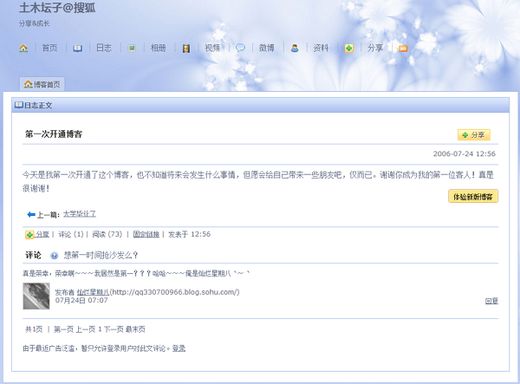Open the 首页 menu item
This screenshot has width=520, height=384.
coord(50,48)
